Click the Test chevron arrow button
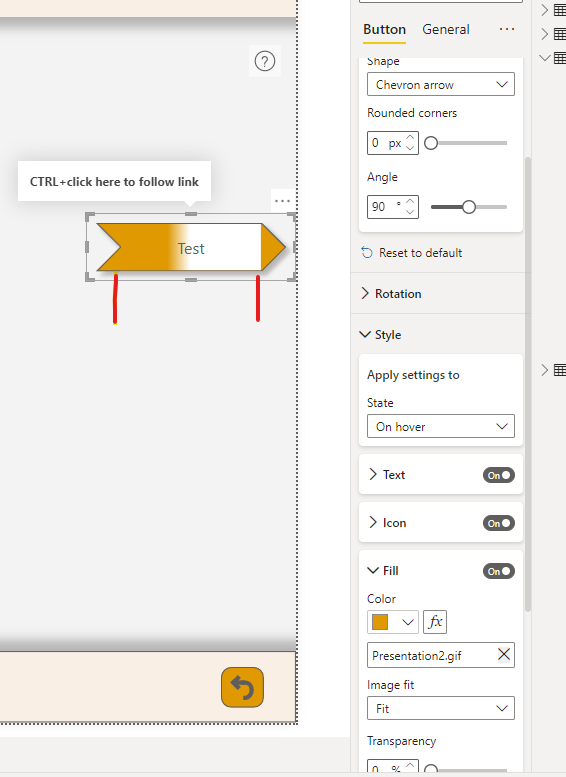Viewport: 566px width, 777px height. [x=191, y=247]
